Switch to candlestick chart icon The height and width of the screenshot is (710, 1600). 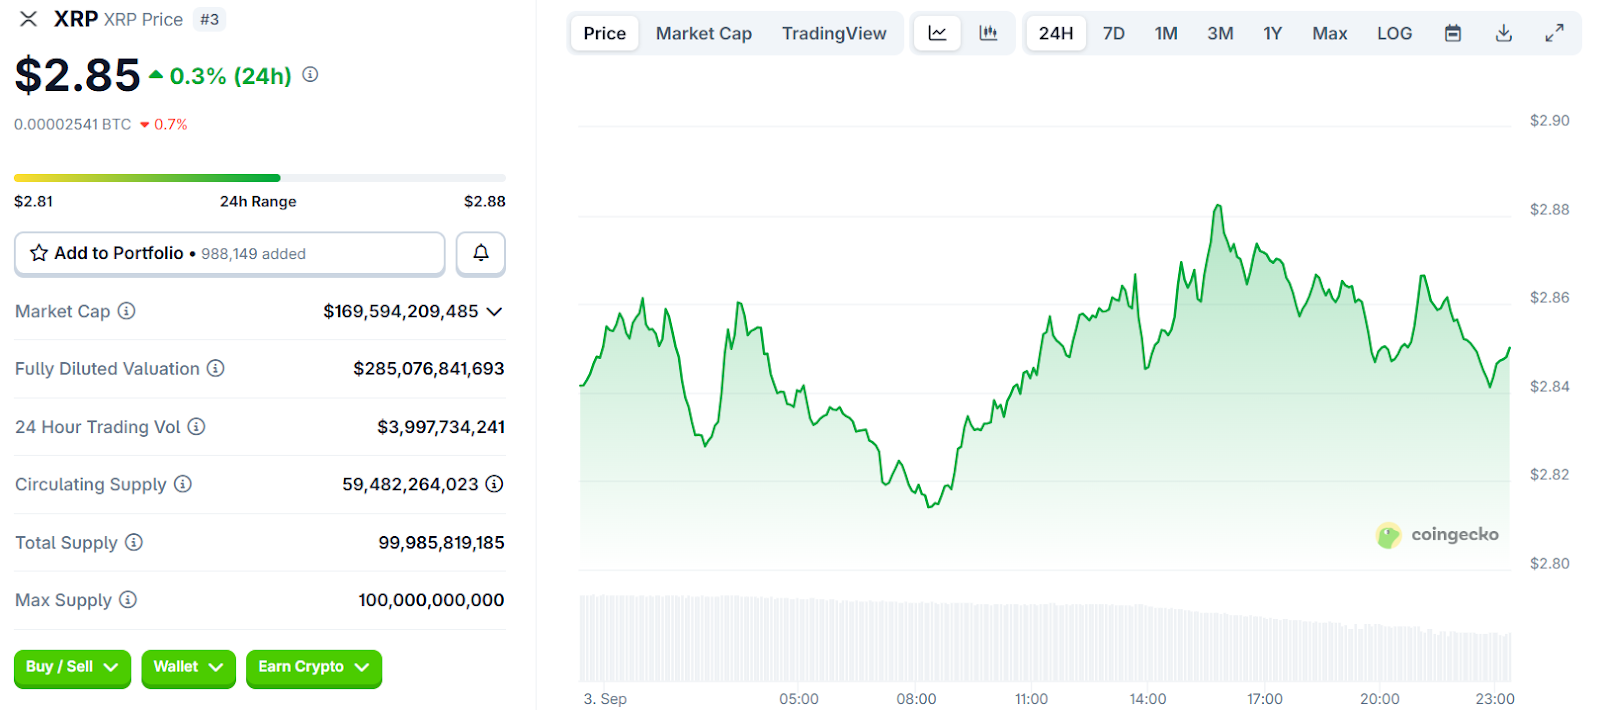pyautogui.click(x=988, y=33)
